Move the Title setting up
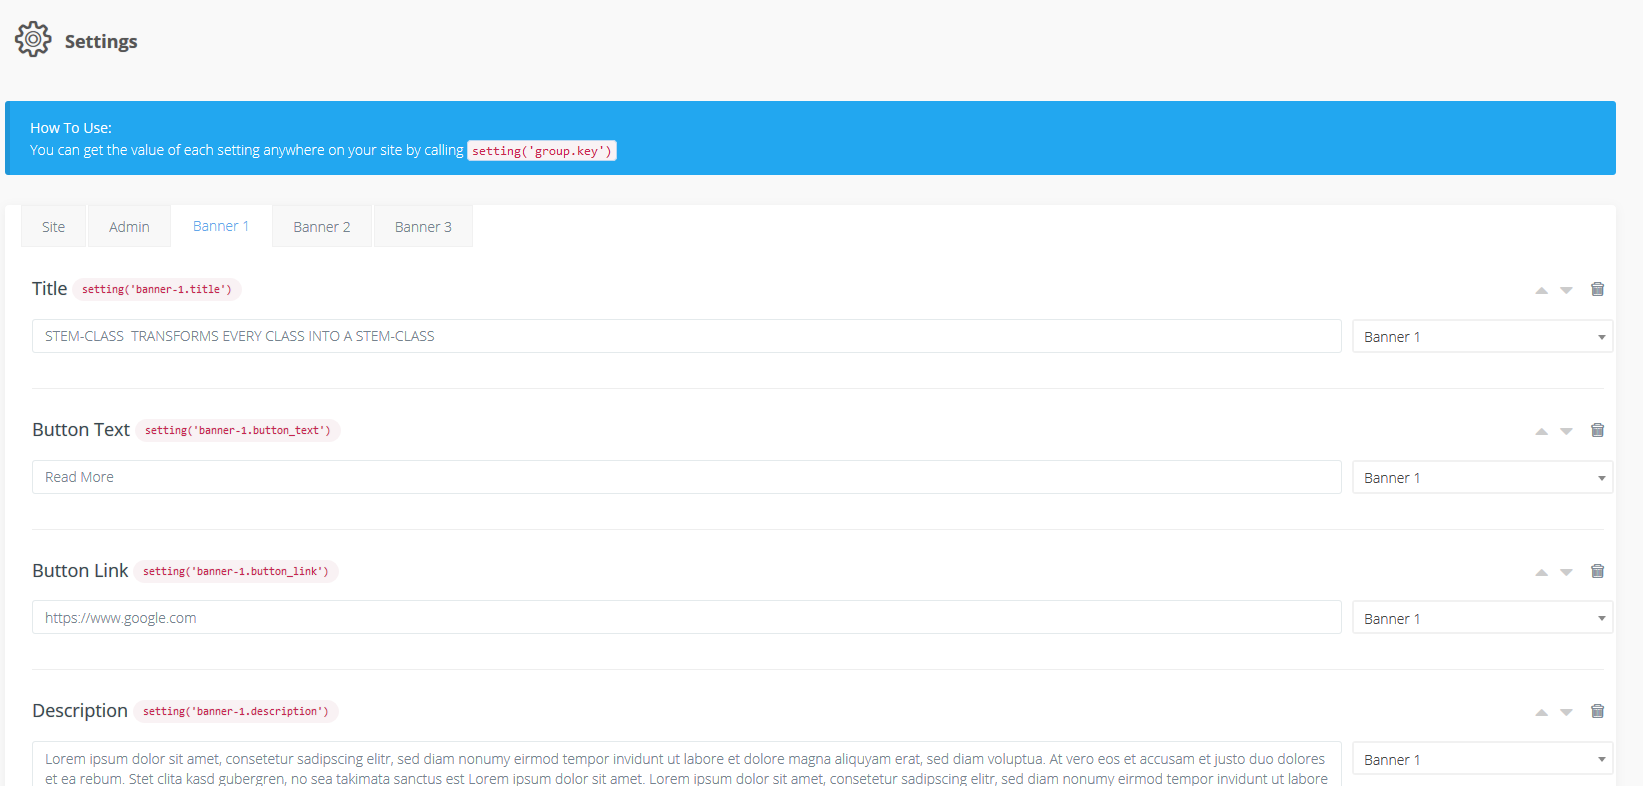This screenshot has height=786, width=1643. [x=1541, y=291]
